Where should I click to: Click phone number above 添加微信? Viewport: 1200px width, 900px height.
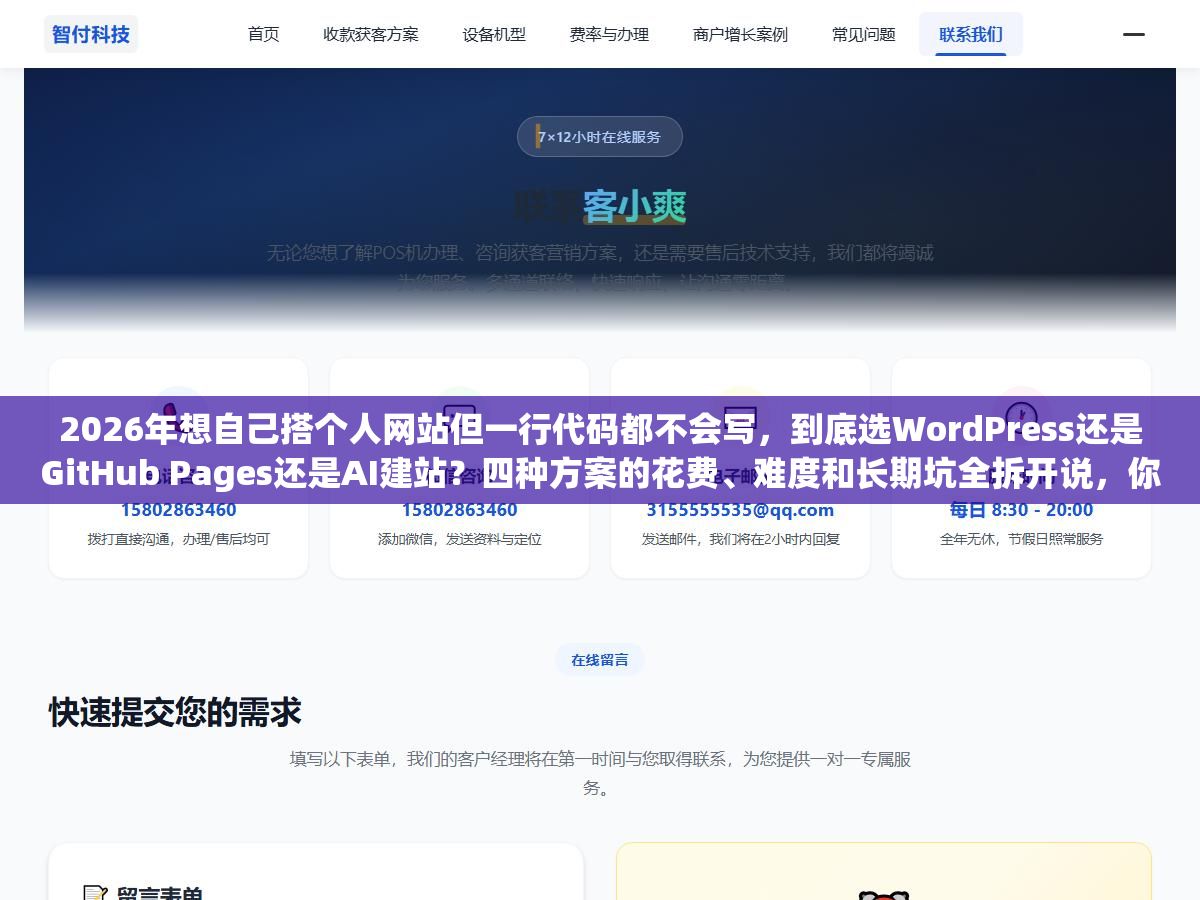click(x=460, y=510)
